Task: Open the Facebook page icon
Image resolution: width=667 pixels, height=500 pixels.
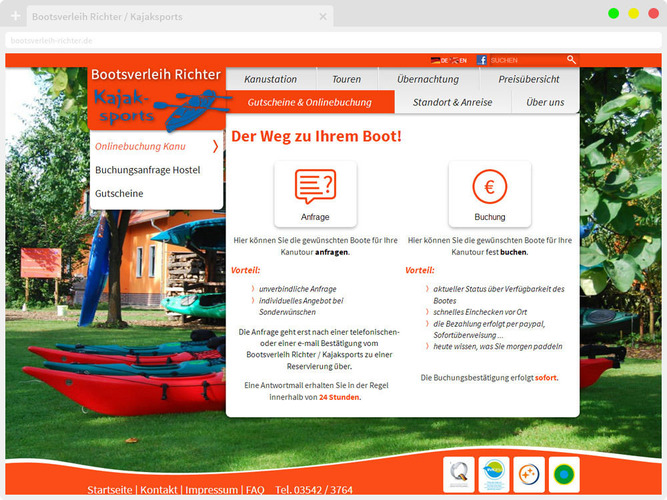Action: 482,60
